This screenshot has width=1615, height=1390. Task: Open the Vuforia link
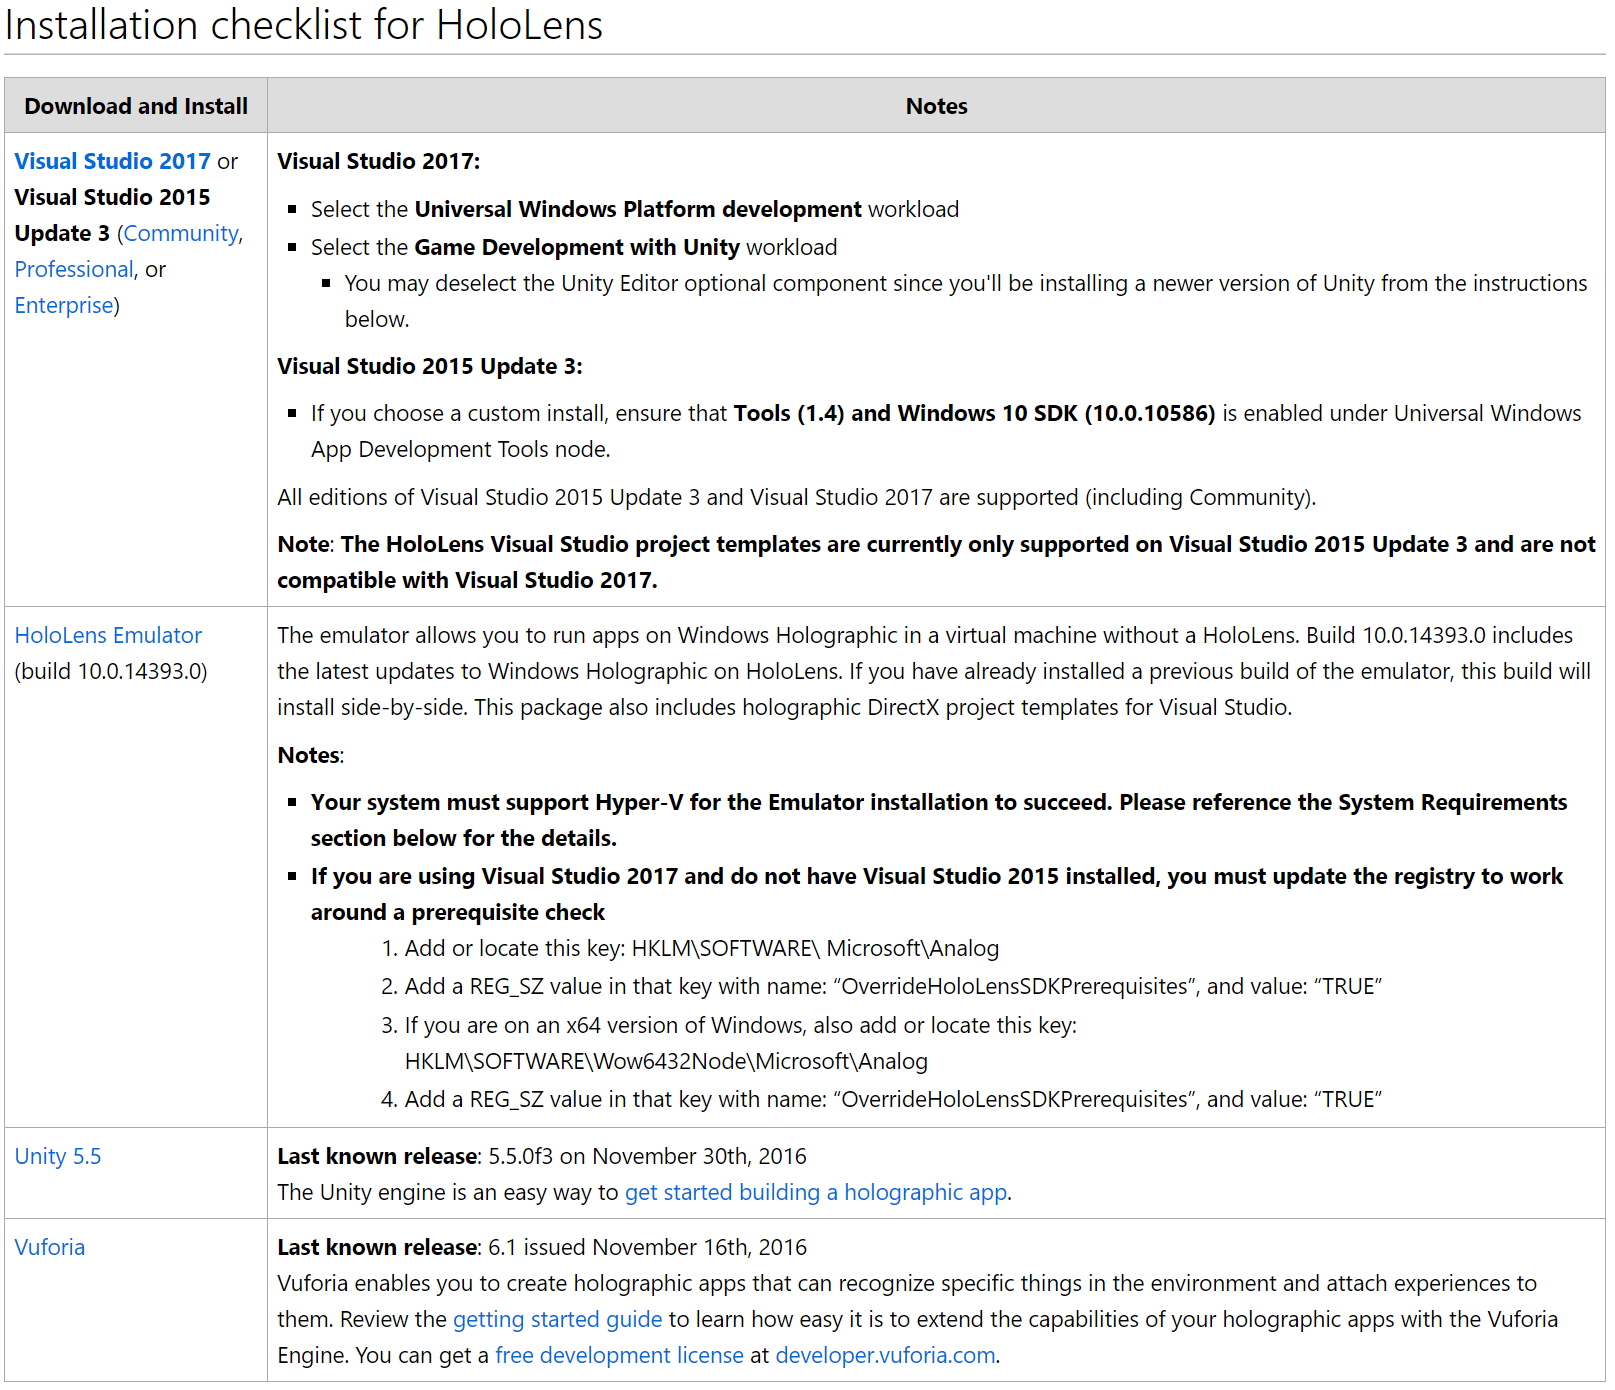click(50, 1247)
